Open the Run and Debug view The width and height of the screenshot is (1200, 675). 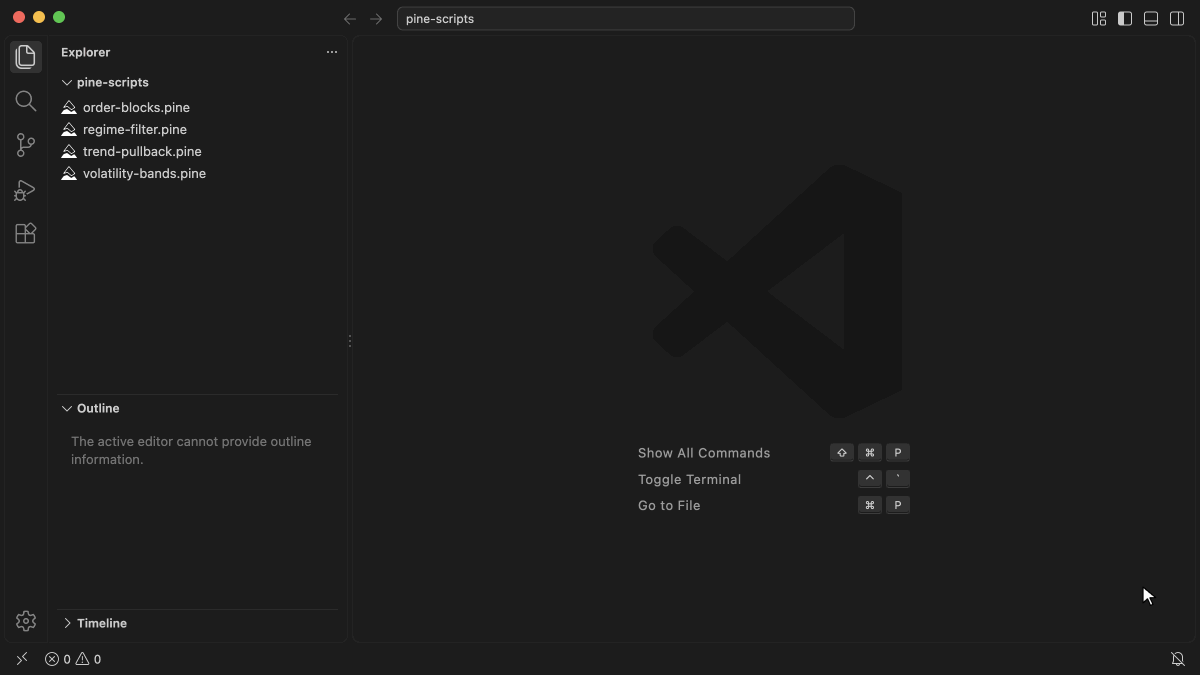(x=26, y=189)
